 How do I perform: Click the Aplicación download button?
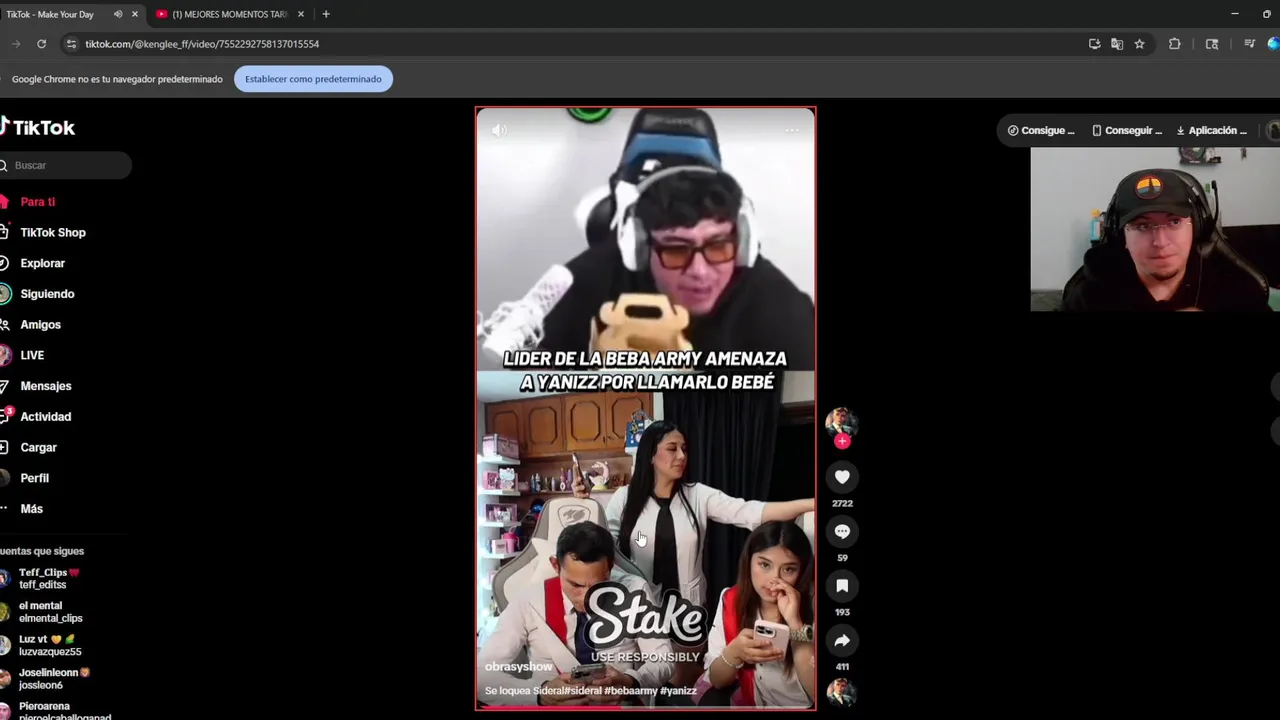(1211, 130)
